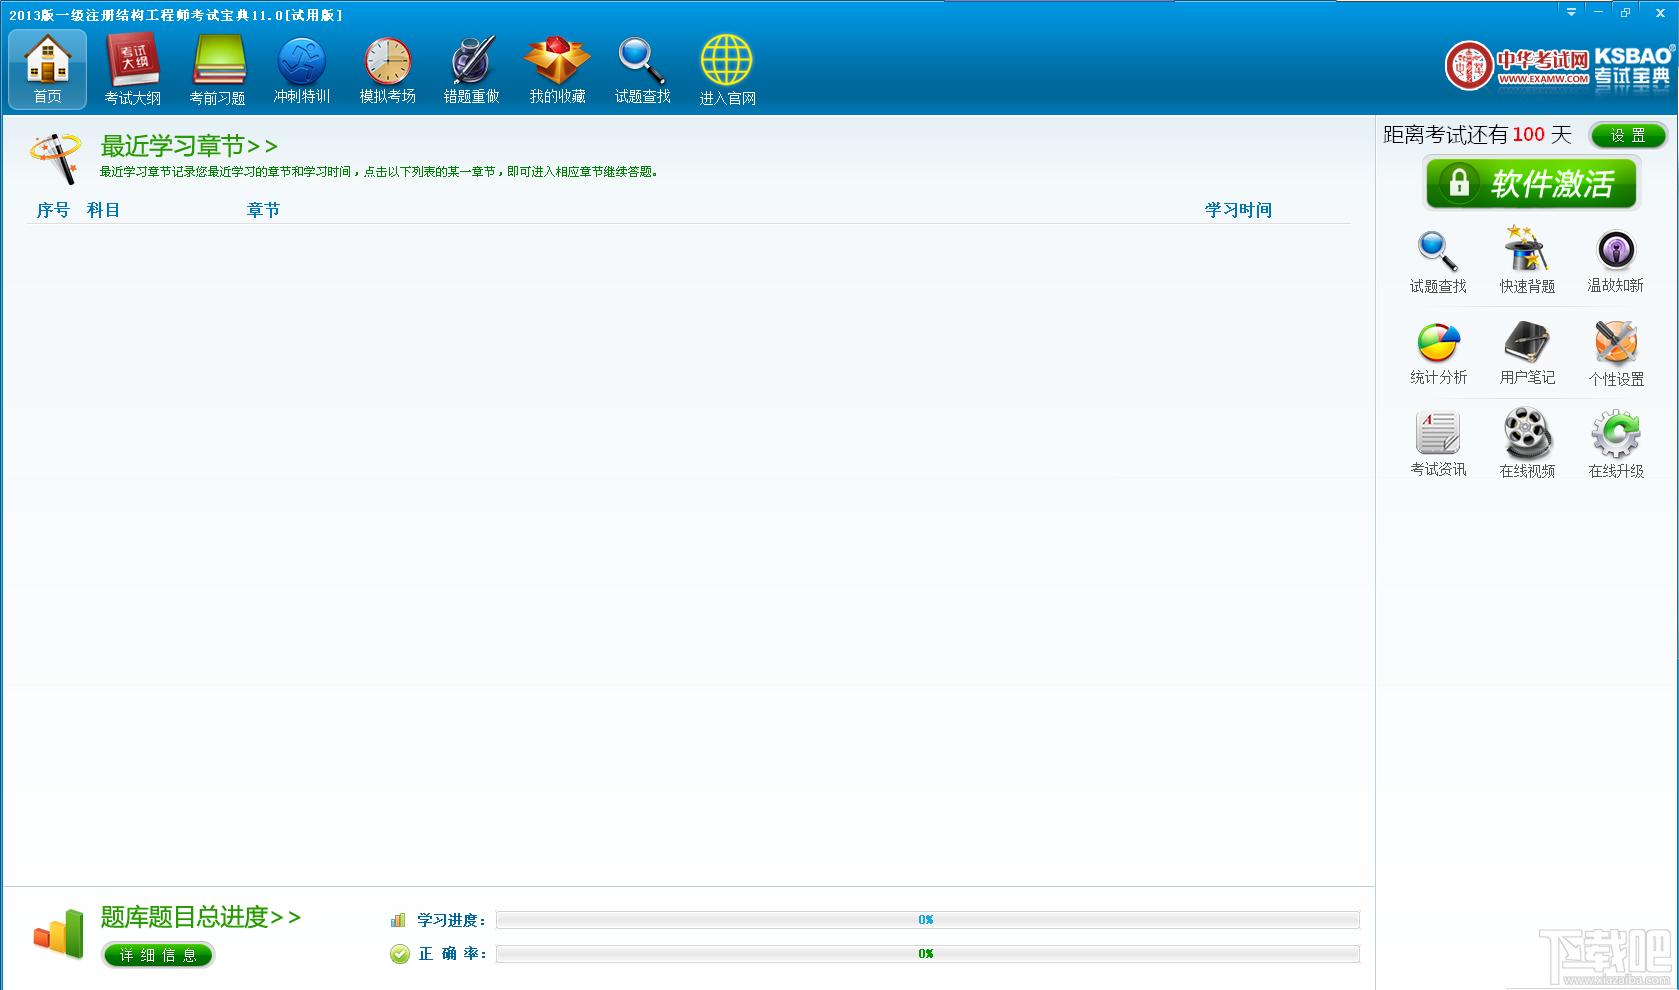The height and width of the screenshot is (990, 1679).
Task: Open 错题重做 wrong-question redo
Action: (471, 62)
